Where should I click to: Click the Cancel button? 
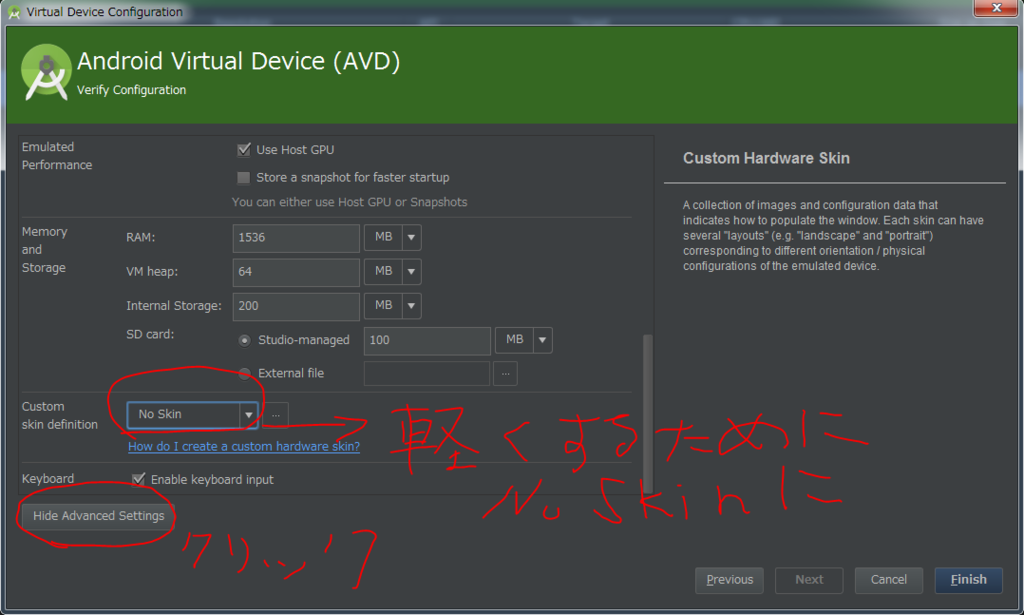click(888, 580)
